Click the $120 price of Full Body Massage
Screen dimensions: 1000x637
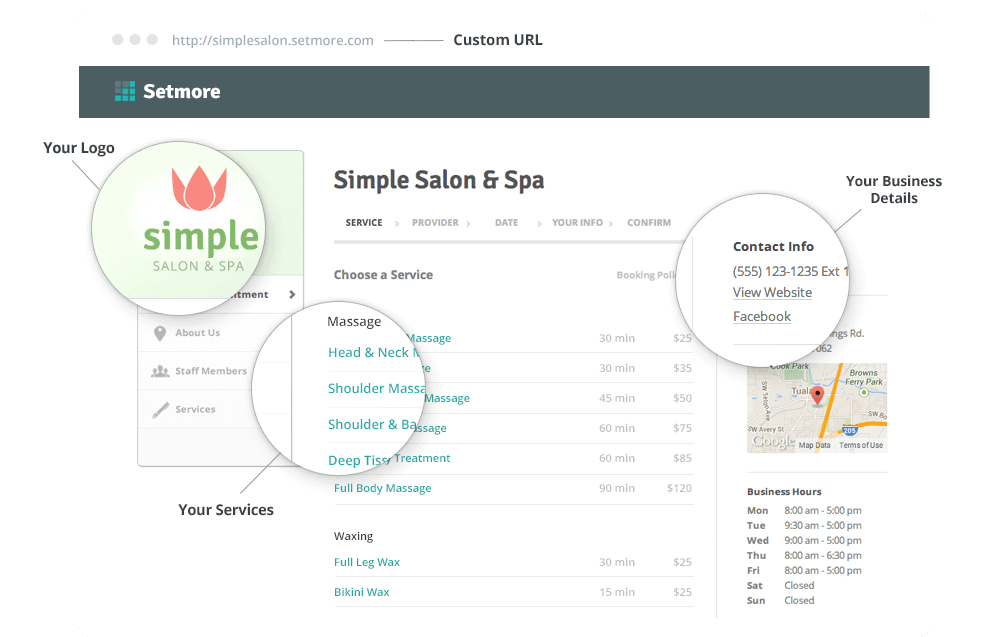pos(679,488)
